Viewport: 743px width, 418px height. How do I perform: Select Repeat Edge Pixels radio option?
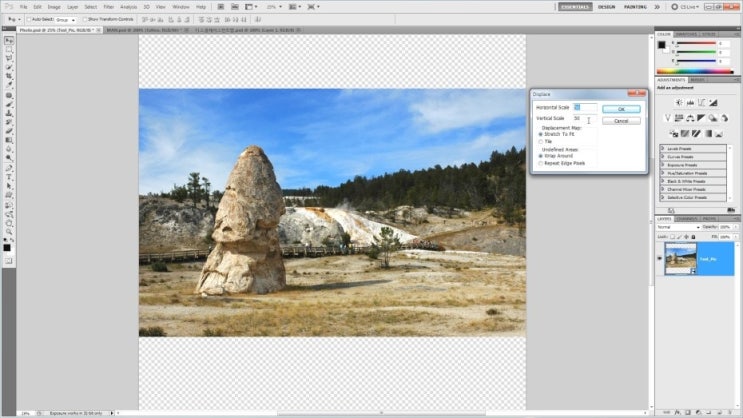[x=541, y=164]
